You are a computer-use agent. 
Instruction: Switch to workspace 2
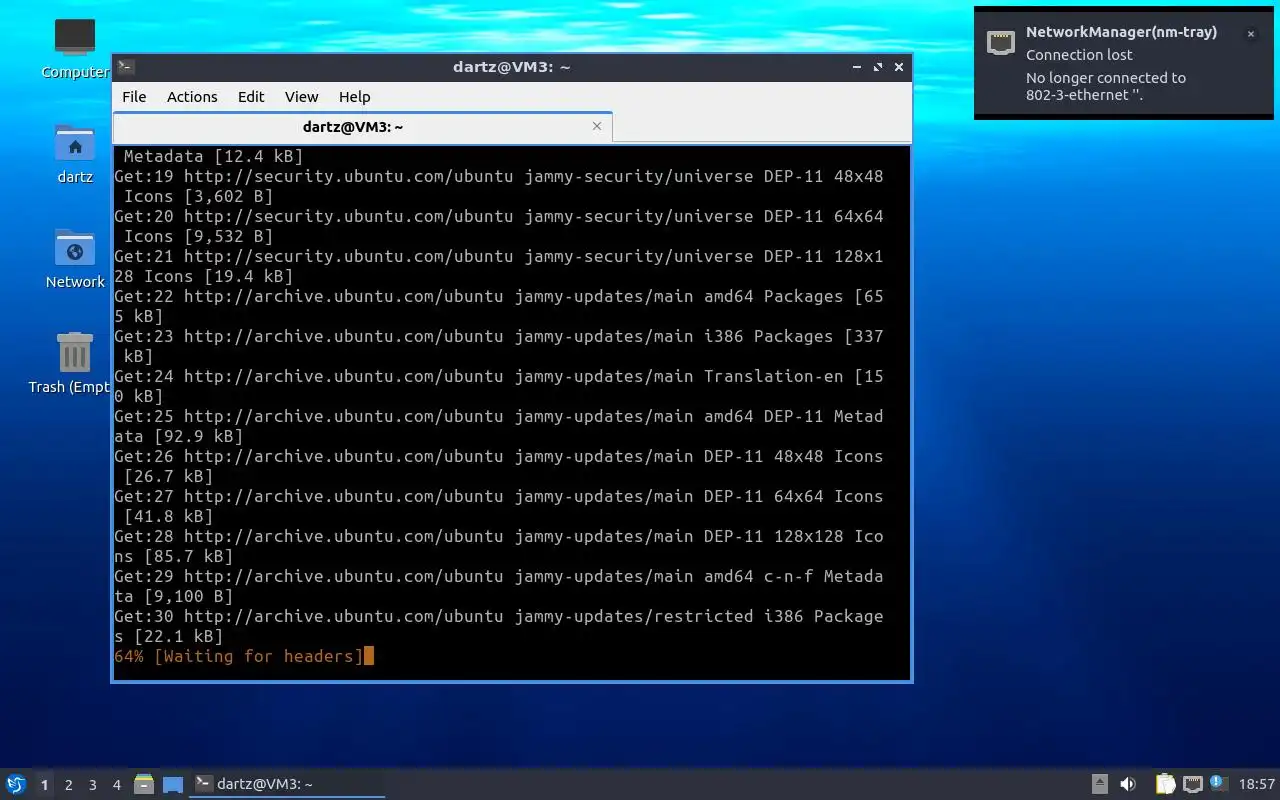(x=68, y=785)
